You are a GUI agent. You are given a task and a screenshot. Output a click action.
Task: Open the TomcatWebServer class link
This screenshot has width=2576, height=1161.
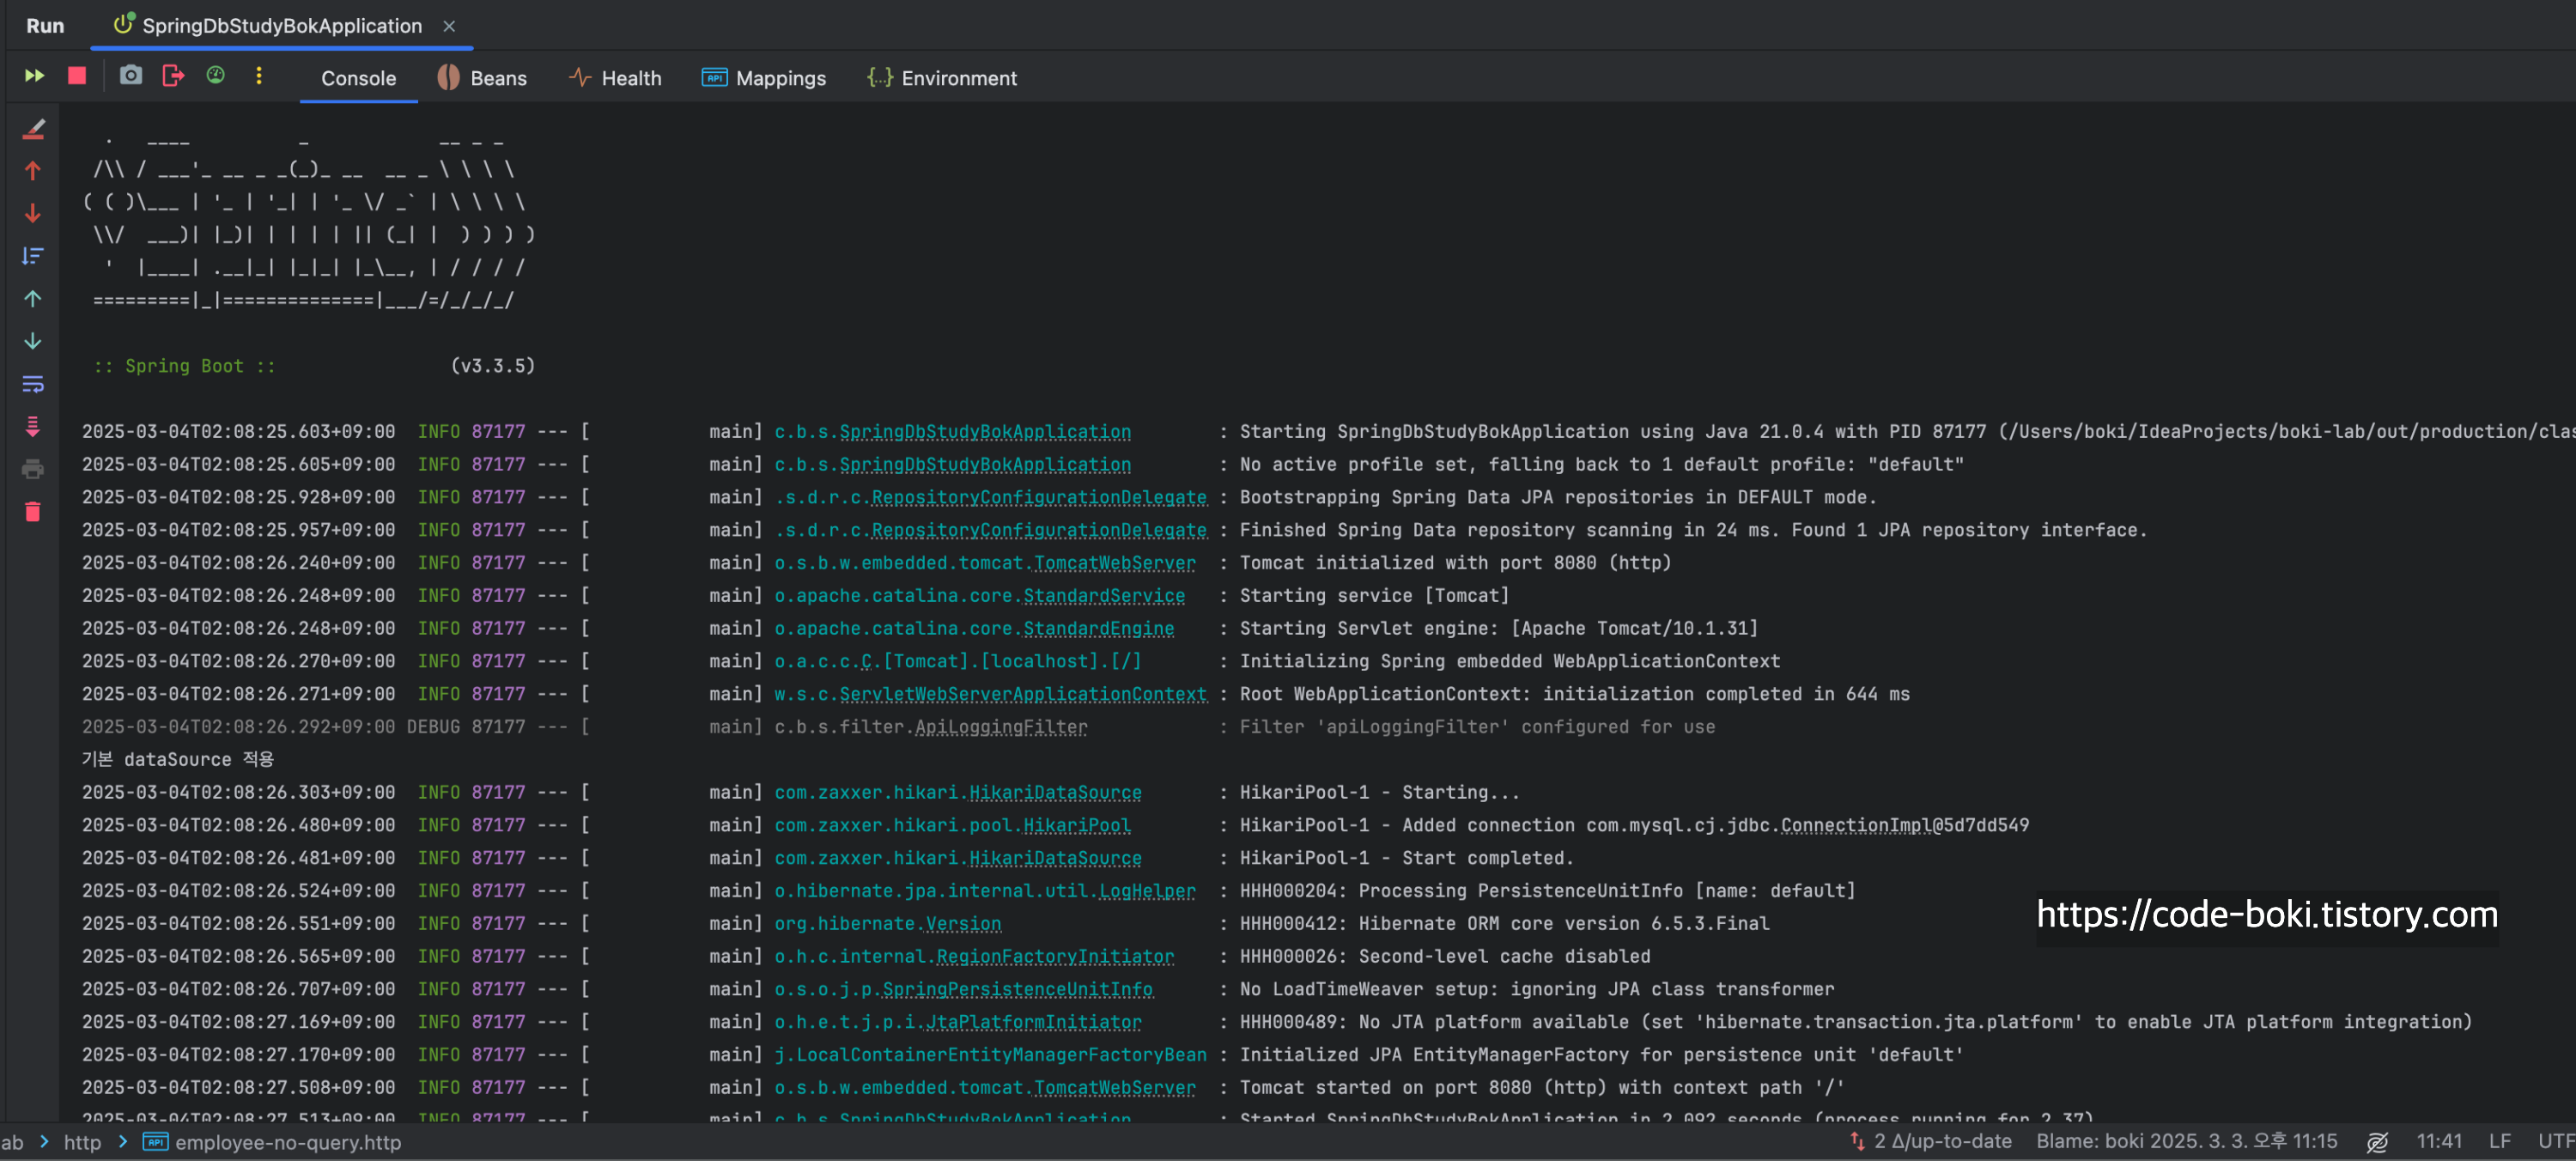point(1114,563)
